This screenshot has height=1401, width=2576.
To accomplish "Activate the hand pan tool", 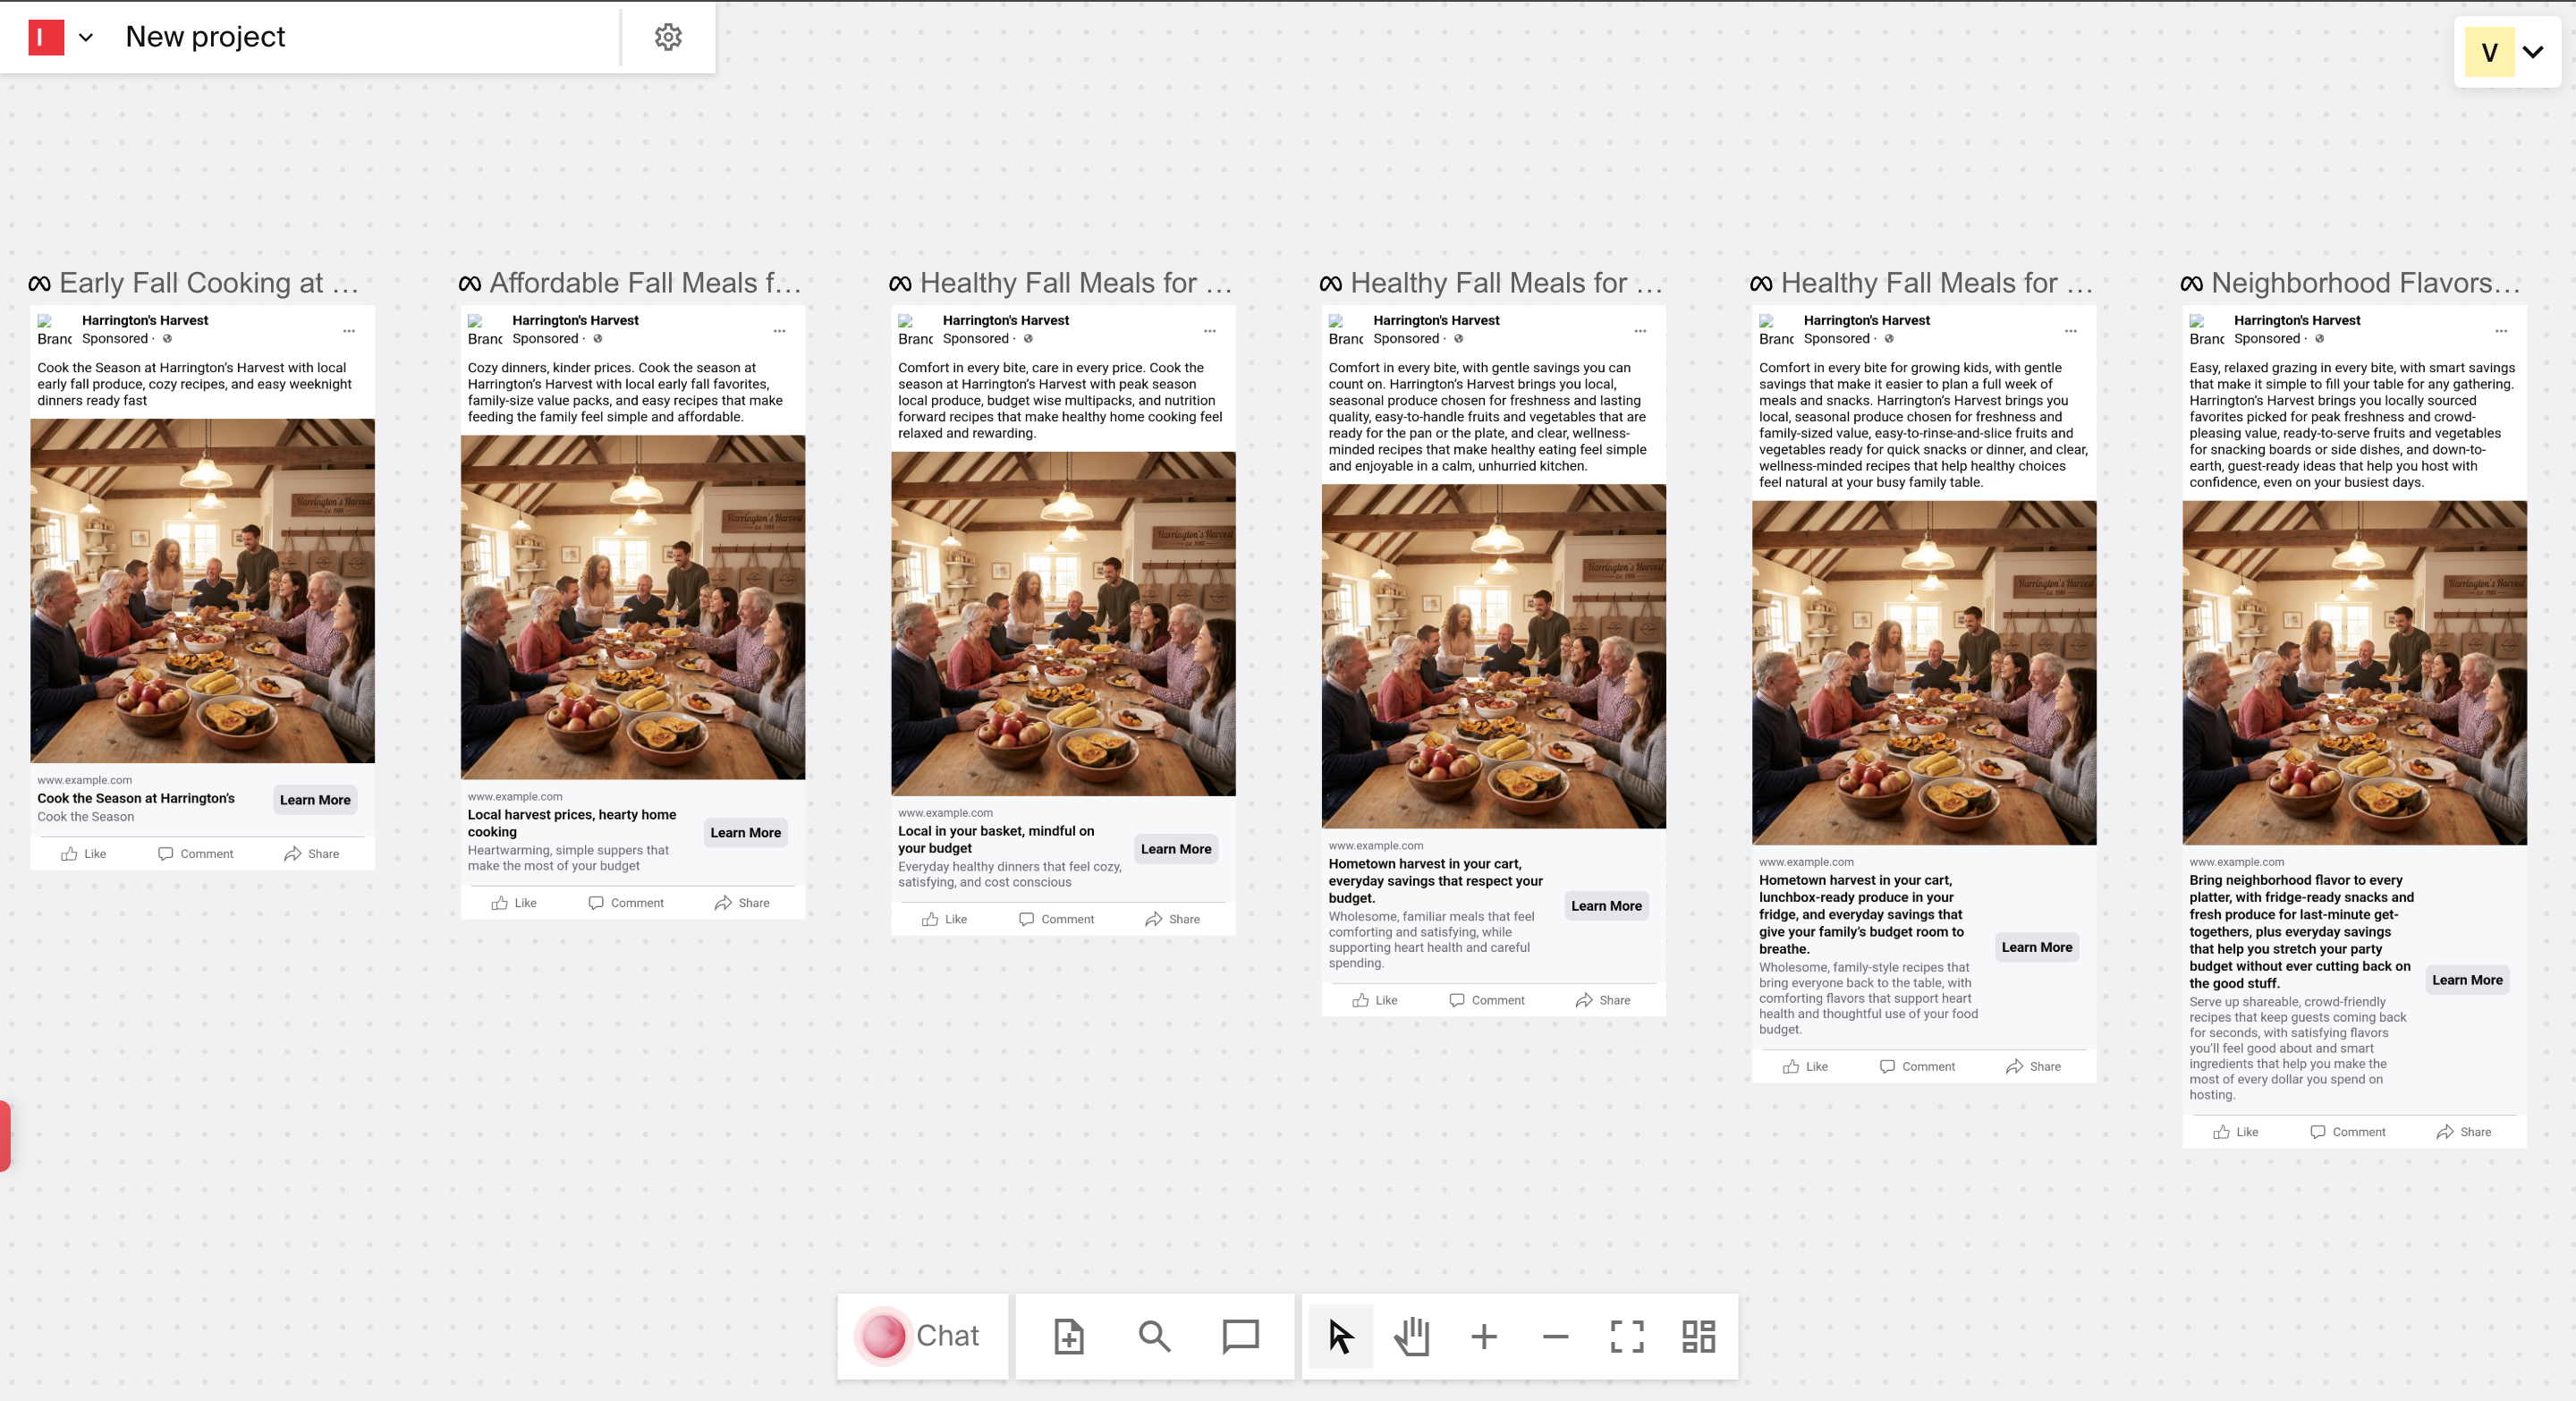I will point(1412,1336).
